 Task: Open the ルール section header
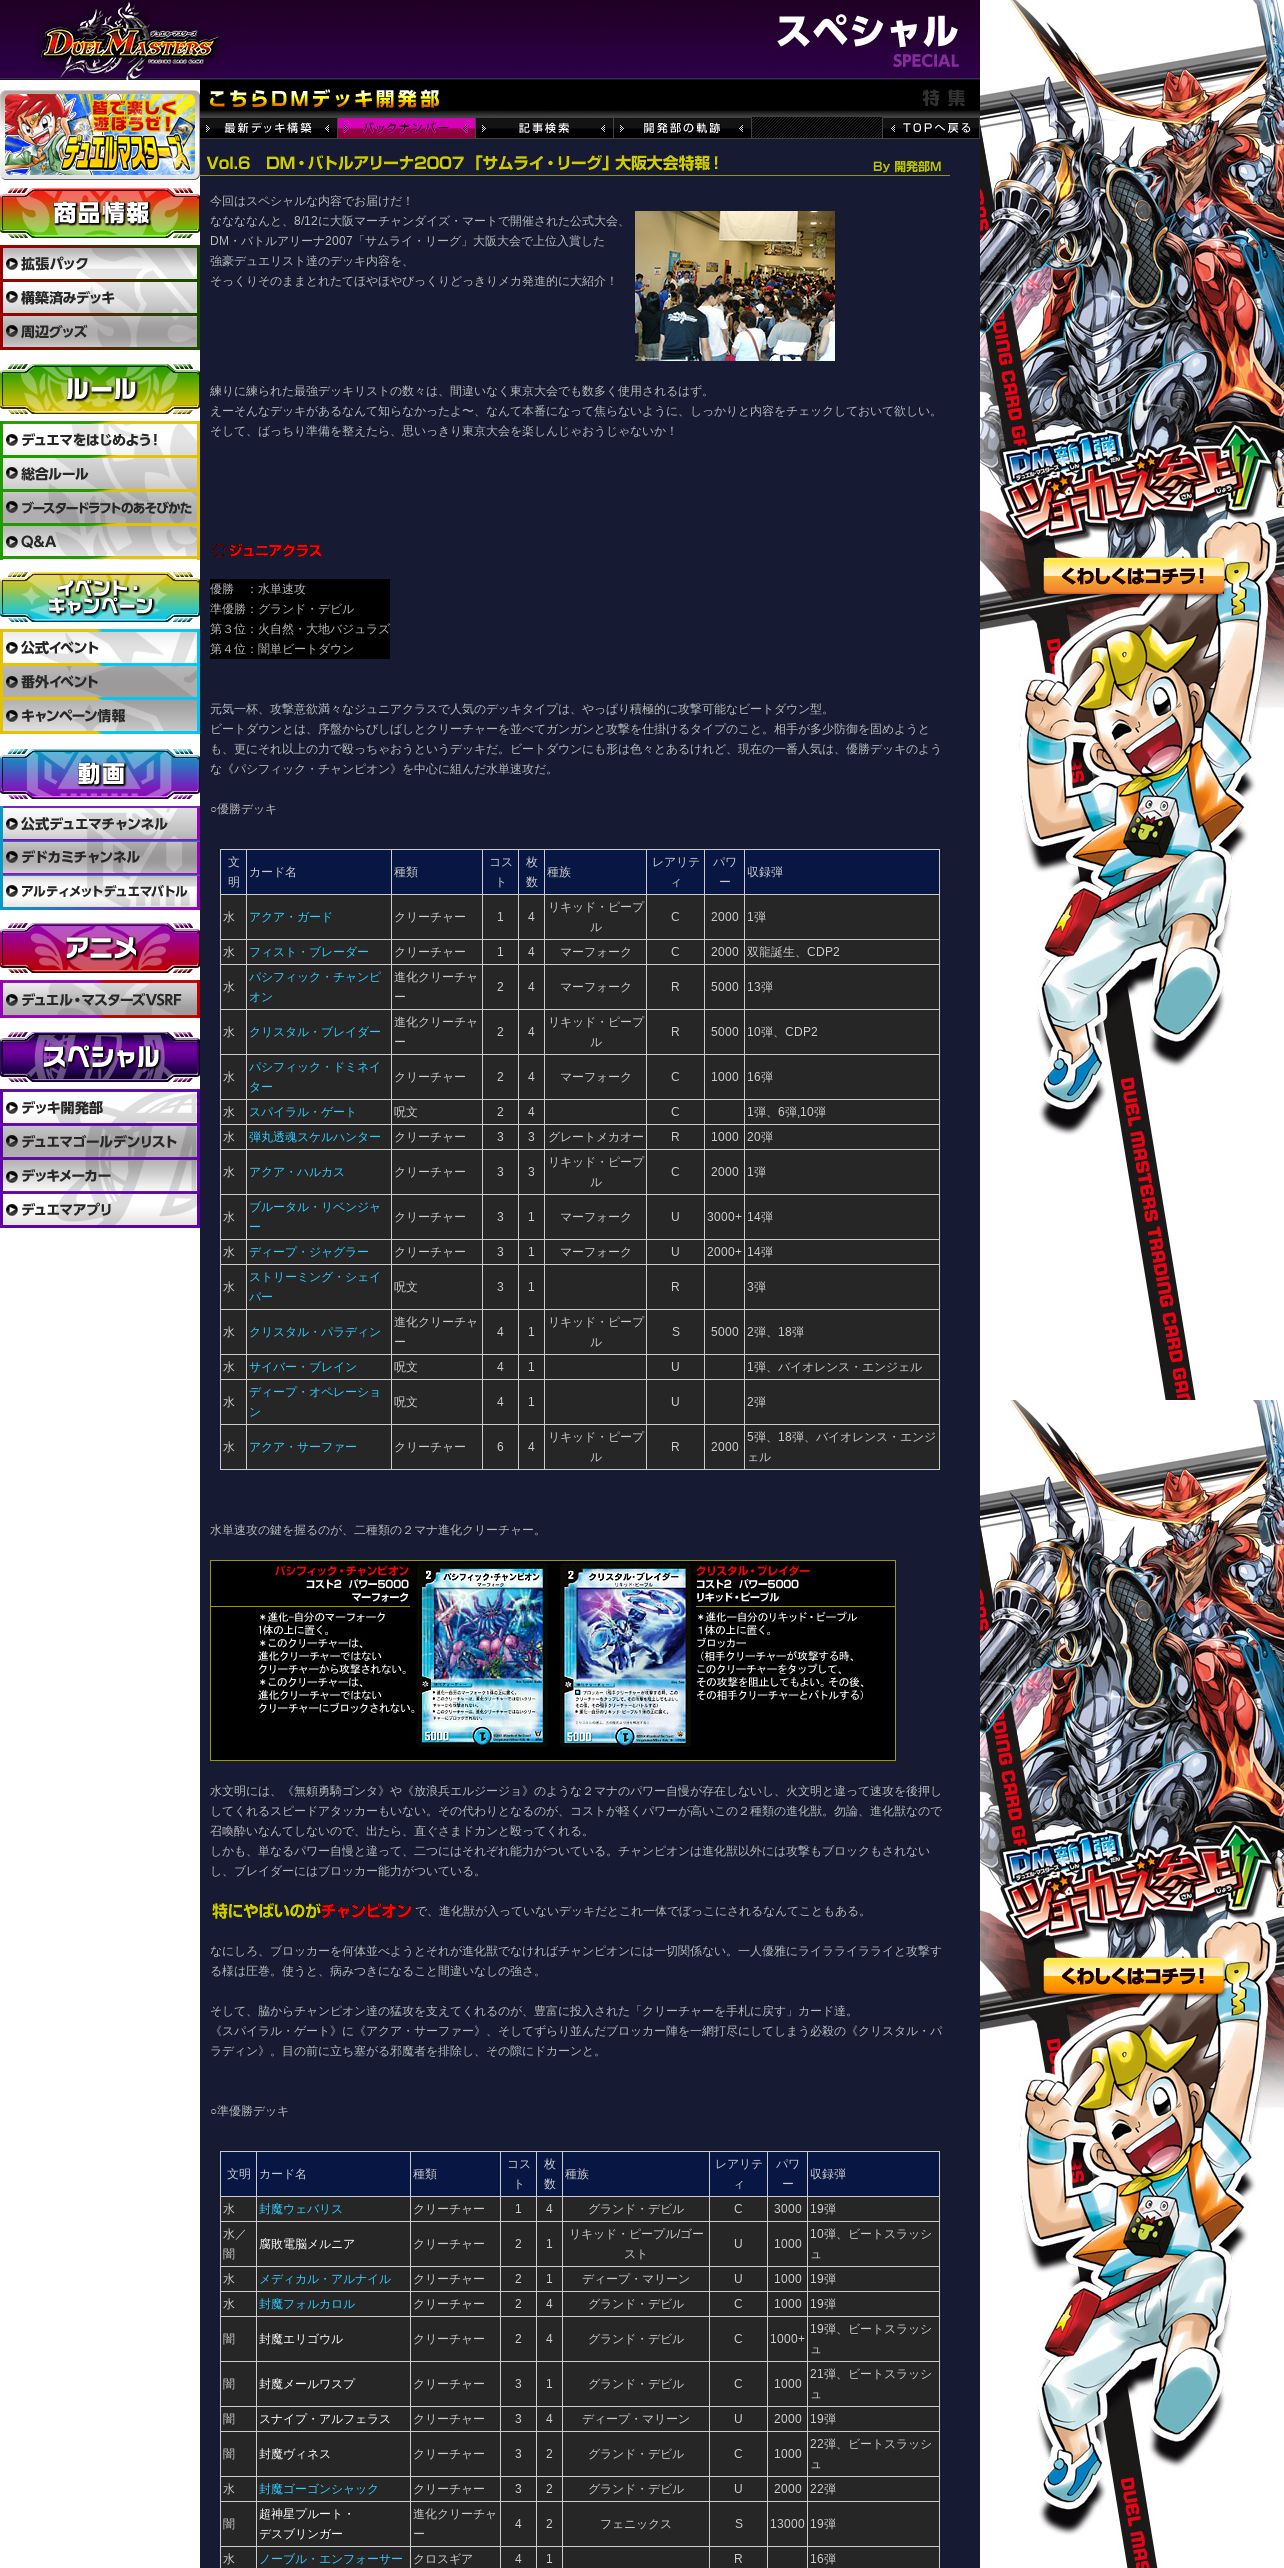coord(100,389)
